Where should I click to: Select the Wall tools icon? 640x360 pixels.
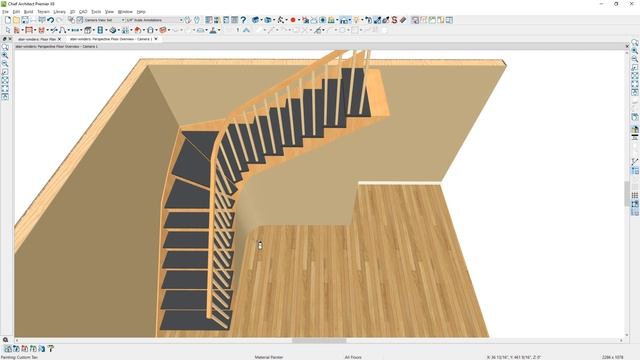pos(17,30)
